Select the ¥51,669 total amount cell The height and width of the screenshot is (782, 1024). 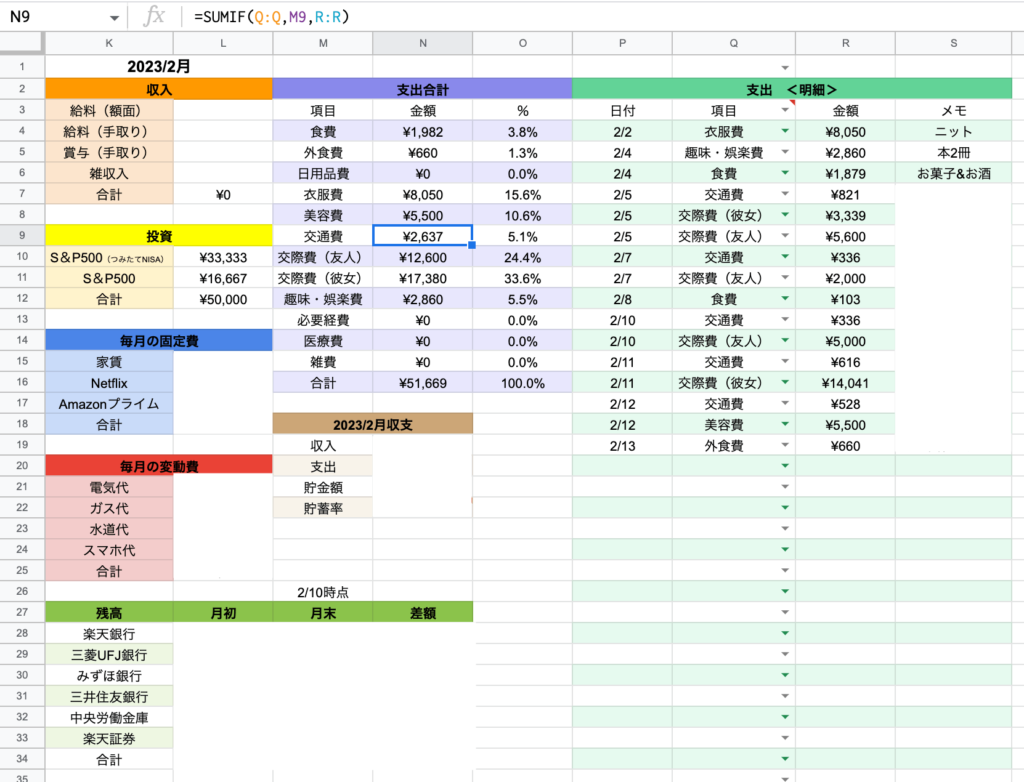[x=422, y=383]
